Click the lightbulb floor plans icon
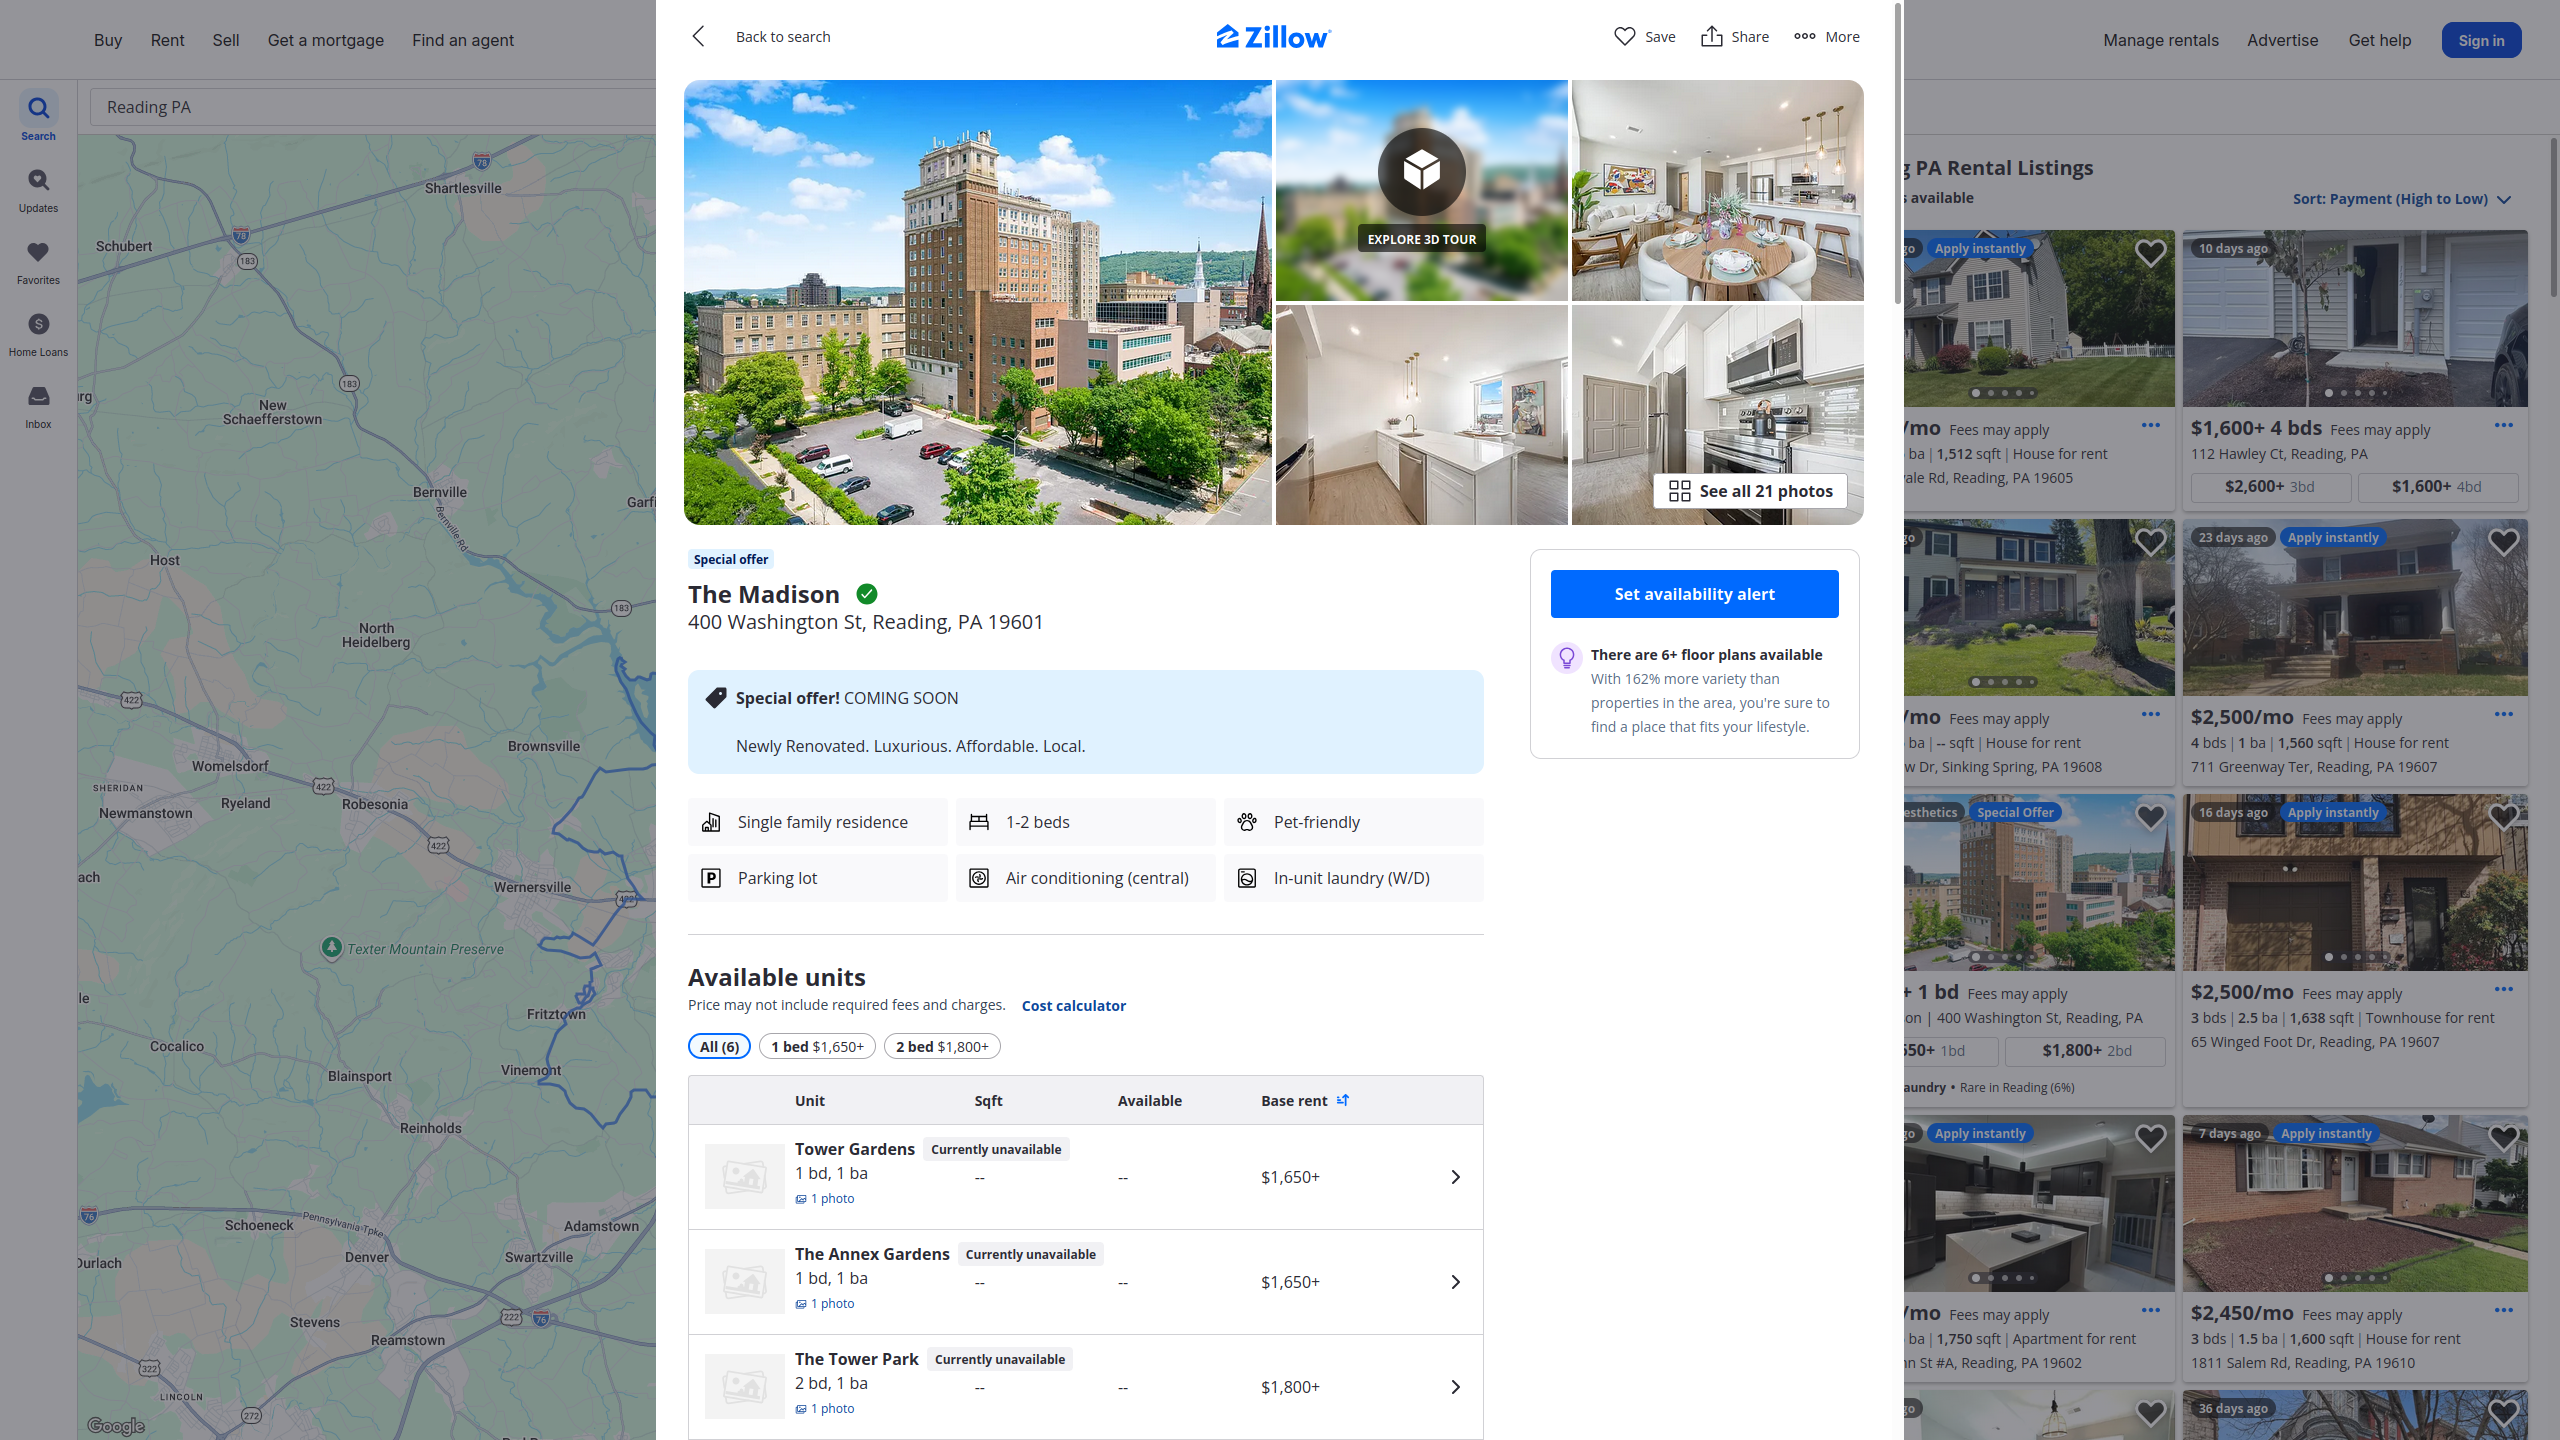 (1567, 657)
